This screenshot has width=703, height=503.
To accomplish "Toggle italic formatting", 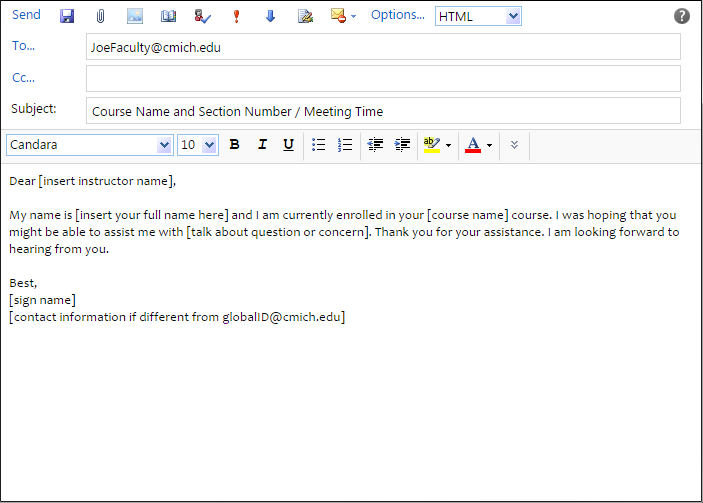I will coord(262,144).
